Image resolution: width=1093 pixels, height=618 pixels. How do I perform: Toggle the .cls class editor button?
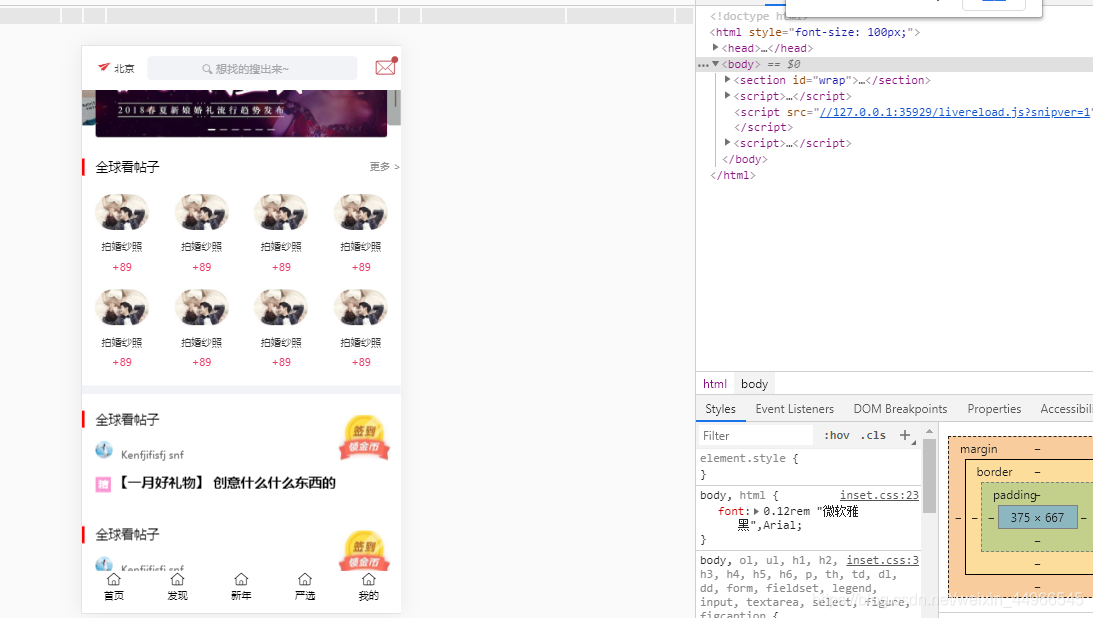tap(873, 435)
